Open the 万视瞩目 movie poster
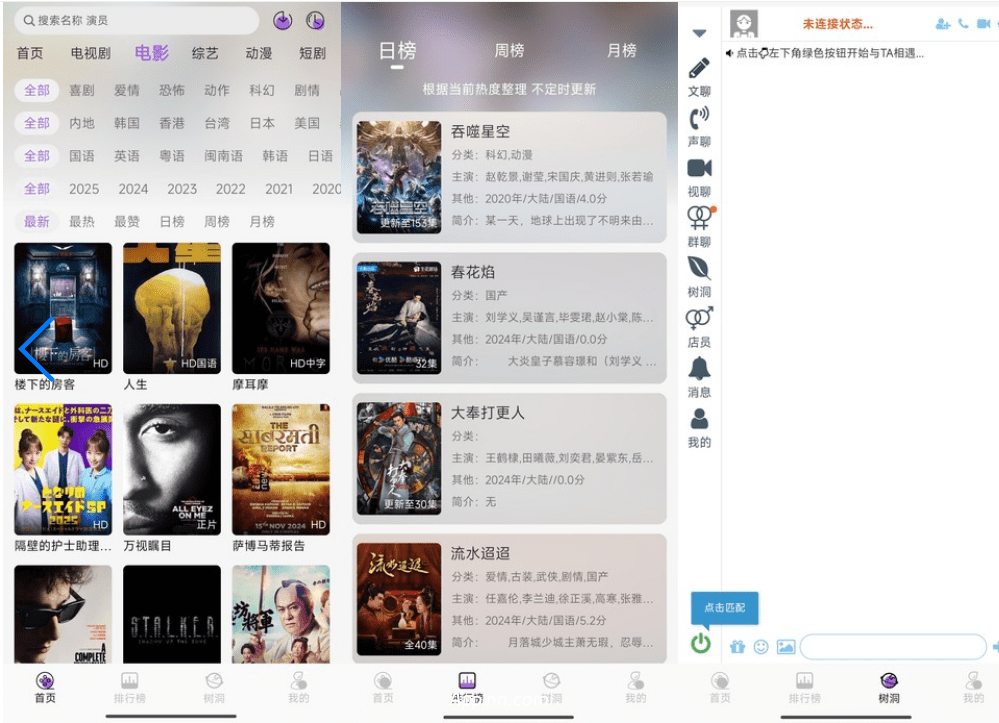Screen dimensions: 999x723 [172, 469]
